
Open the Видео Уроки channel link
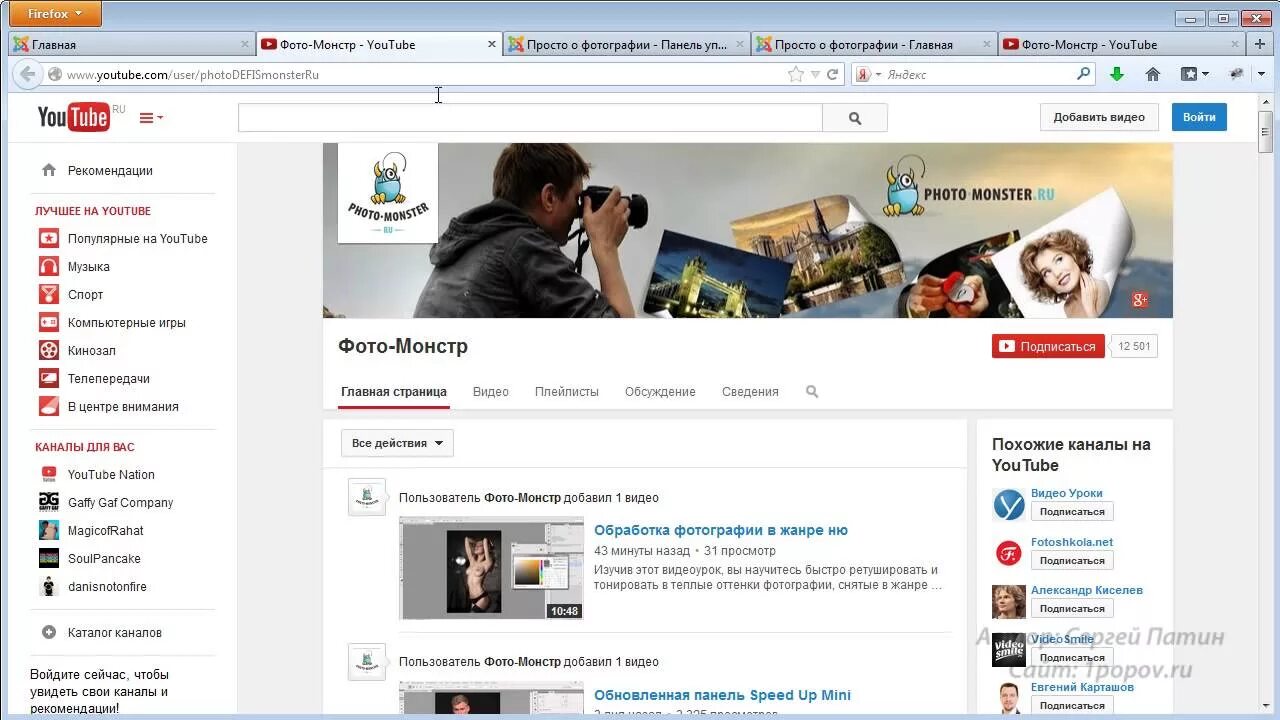pos(1067,493)
